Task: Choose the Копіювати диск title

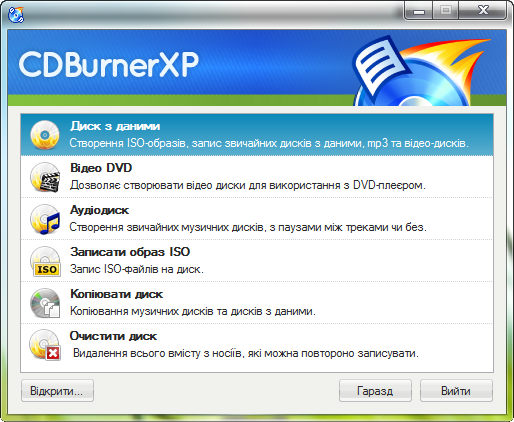Action: pyautogui.click(x=116, y=294)
